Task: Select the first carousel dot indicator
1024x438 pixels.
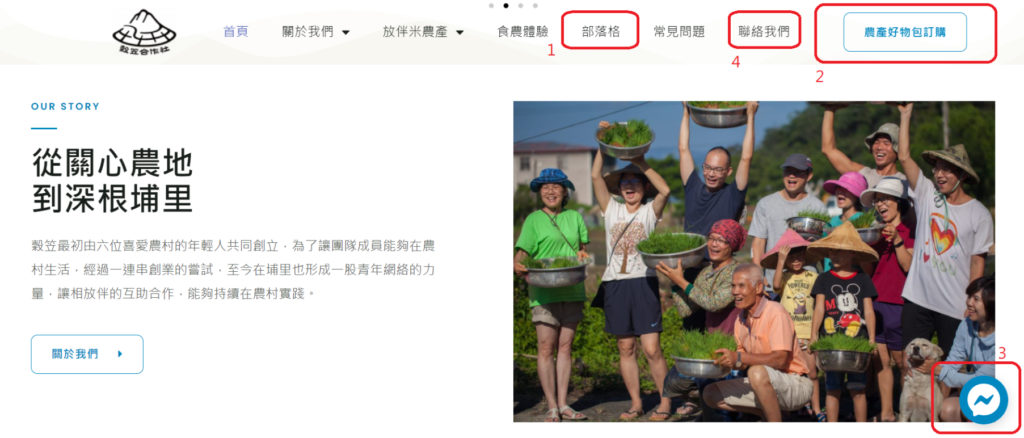Action: [x=491, y=5]
